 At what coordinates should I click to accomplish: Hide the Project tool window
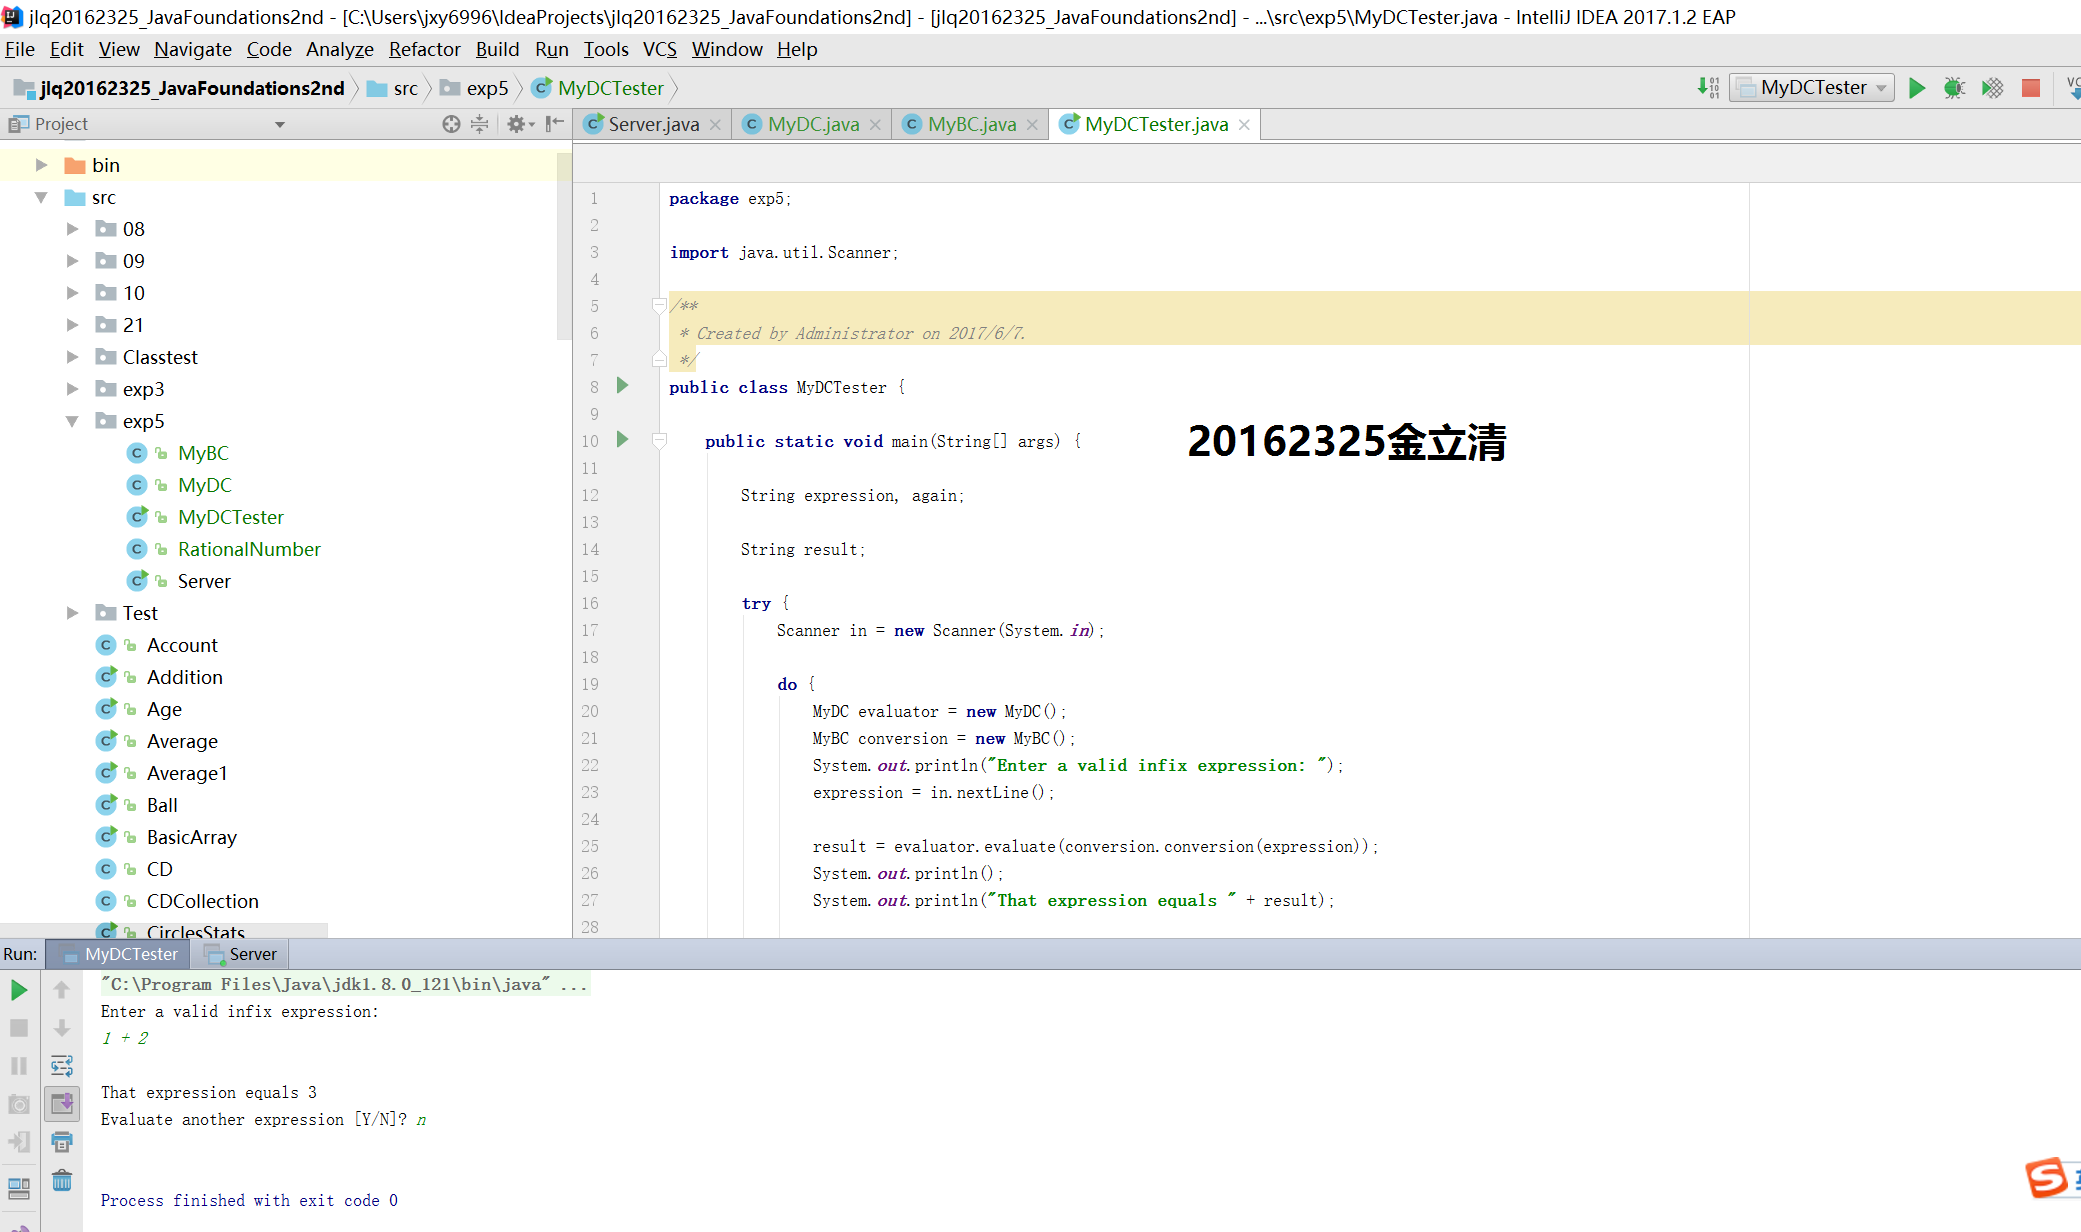555,124
